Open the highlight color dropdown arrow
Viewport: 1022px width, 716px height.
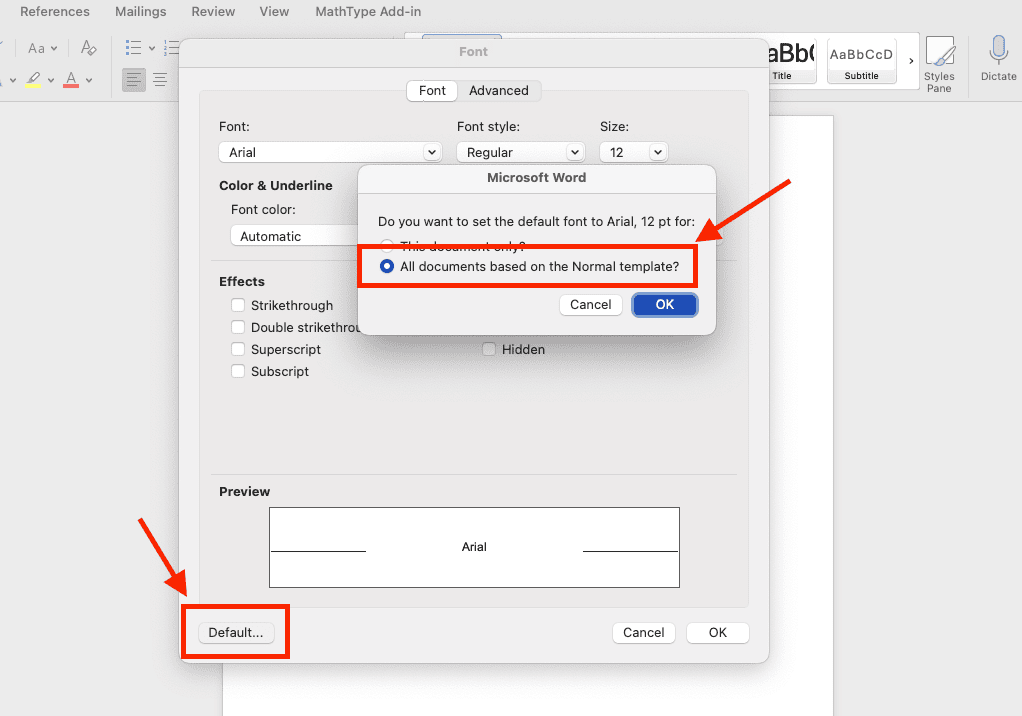click(x=51, y=80)
